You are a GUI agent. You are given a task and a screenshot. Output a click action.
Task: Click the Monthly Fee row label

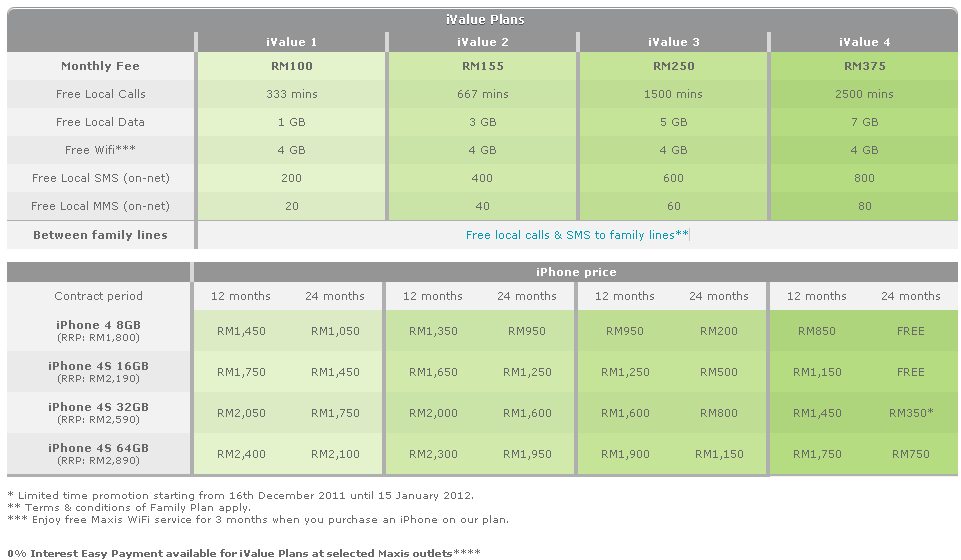[100, 66]
